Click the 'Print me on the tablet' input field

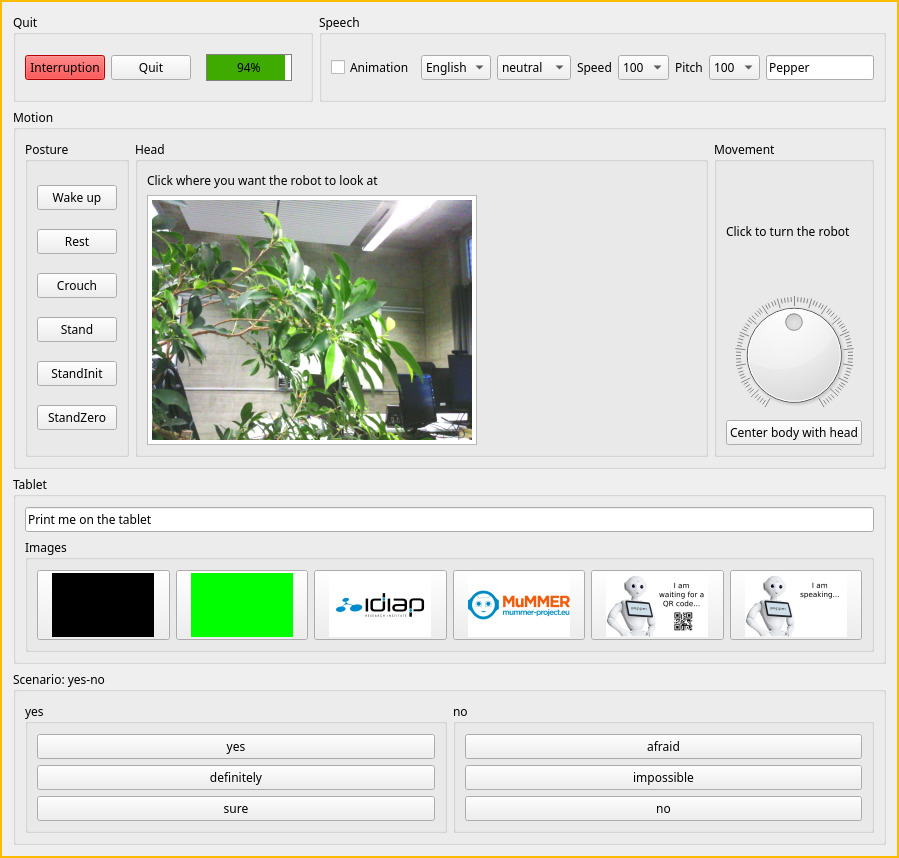point(449,519)
